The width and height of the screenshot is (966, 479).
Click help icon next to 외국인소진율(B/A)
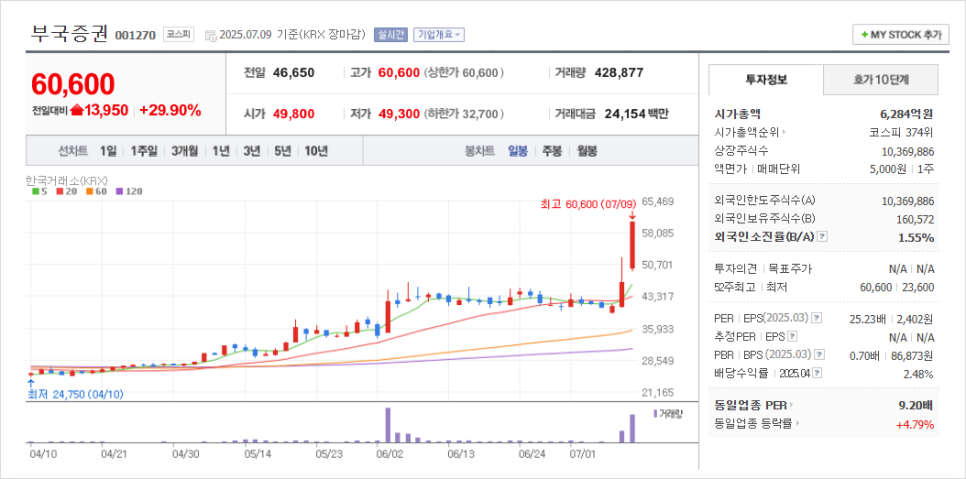(822, 236)
